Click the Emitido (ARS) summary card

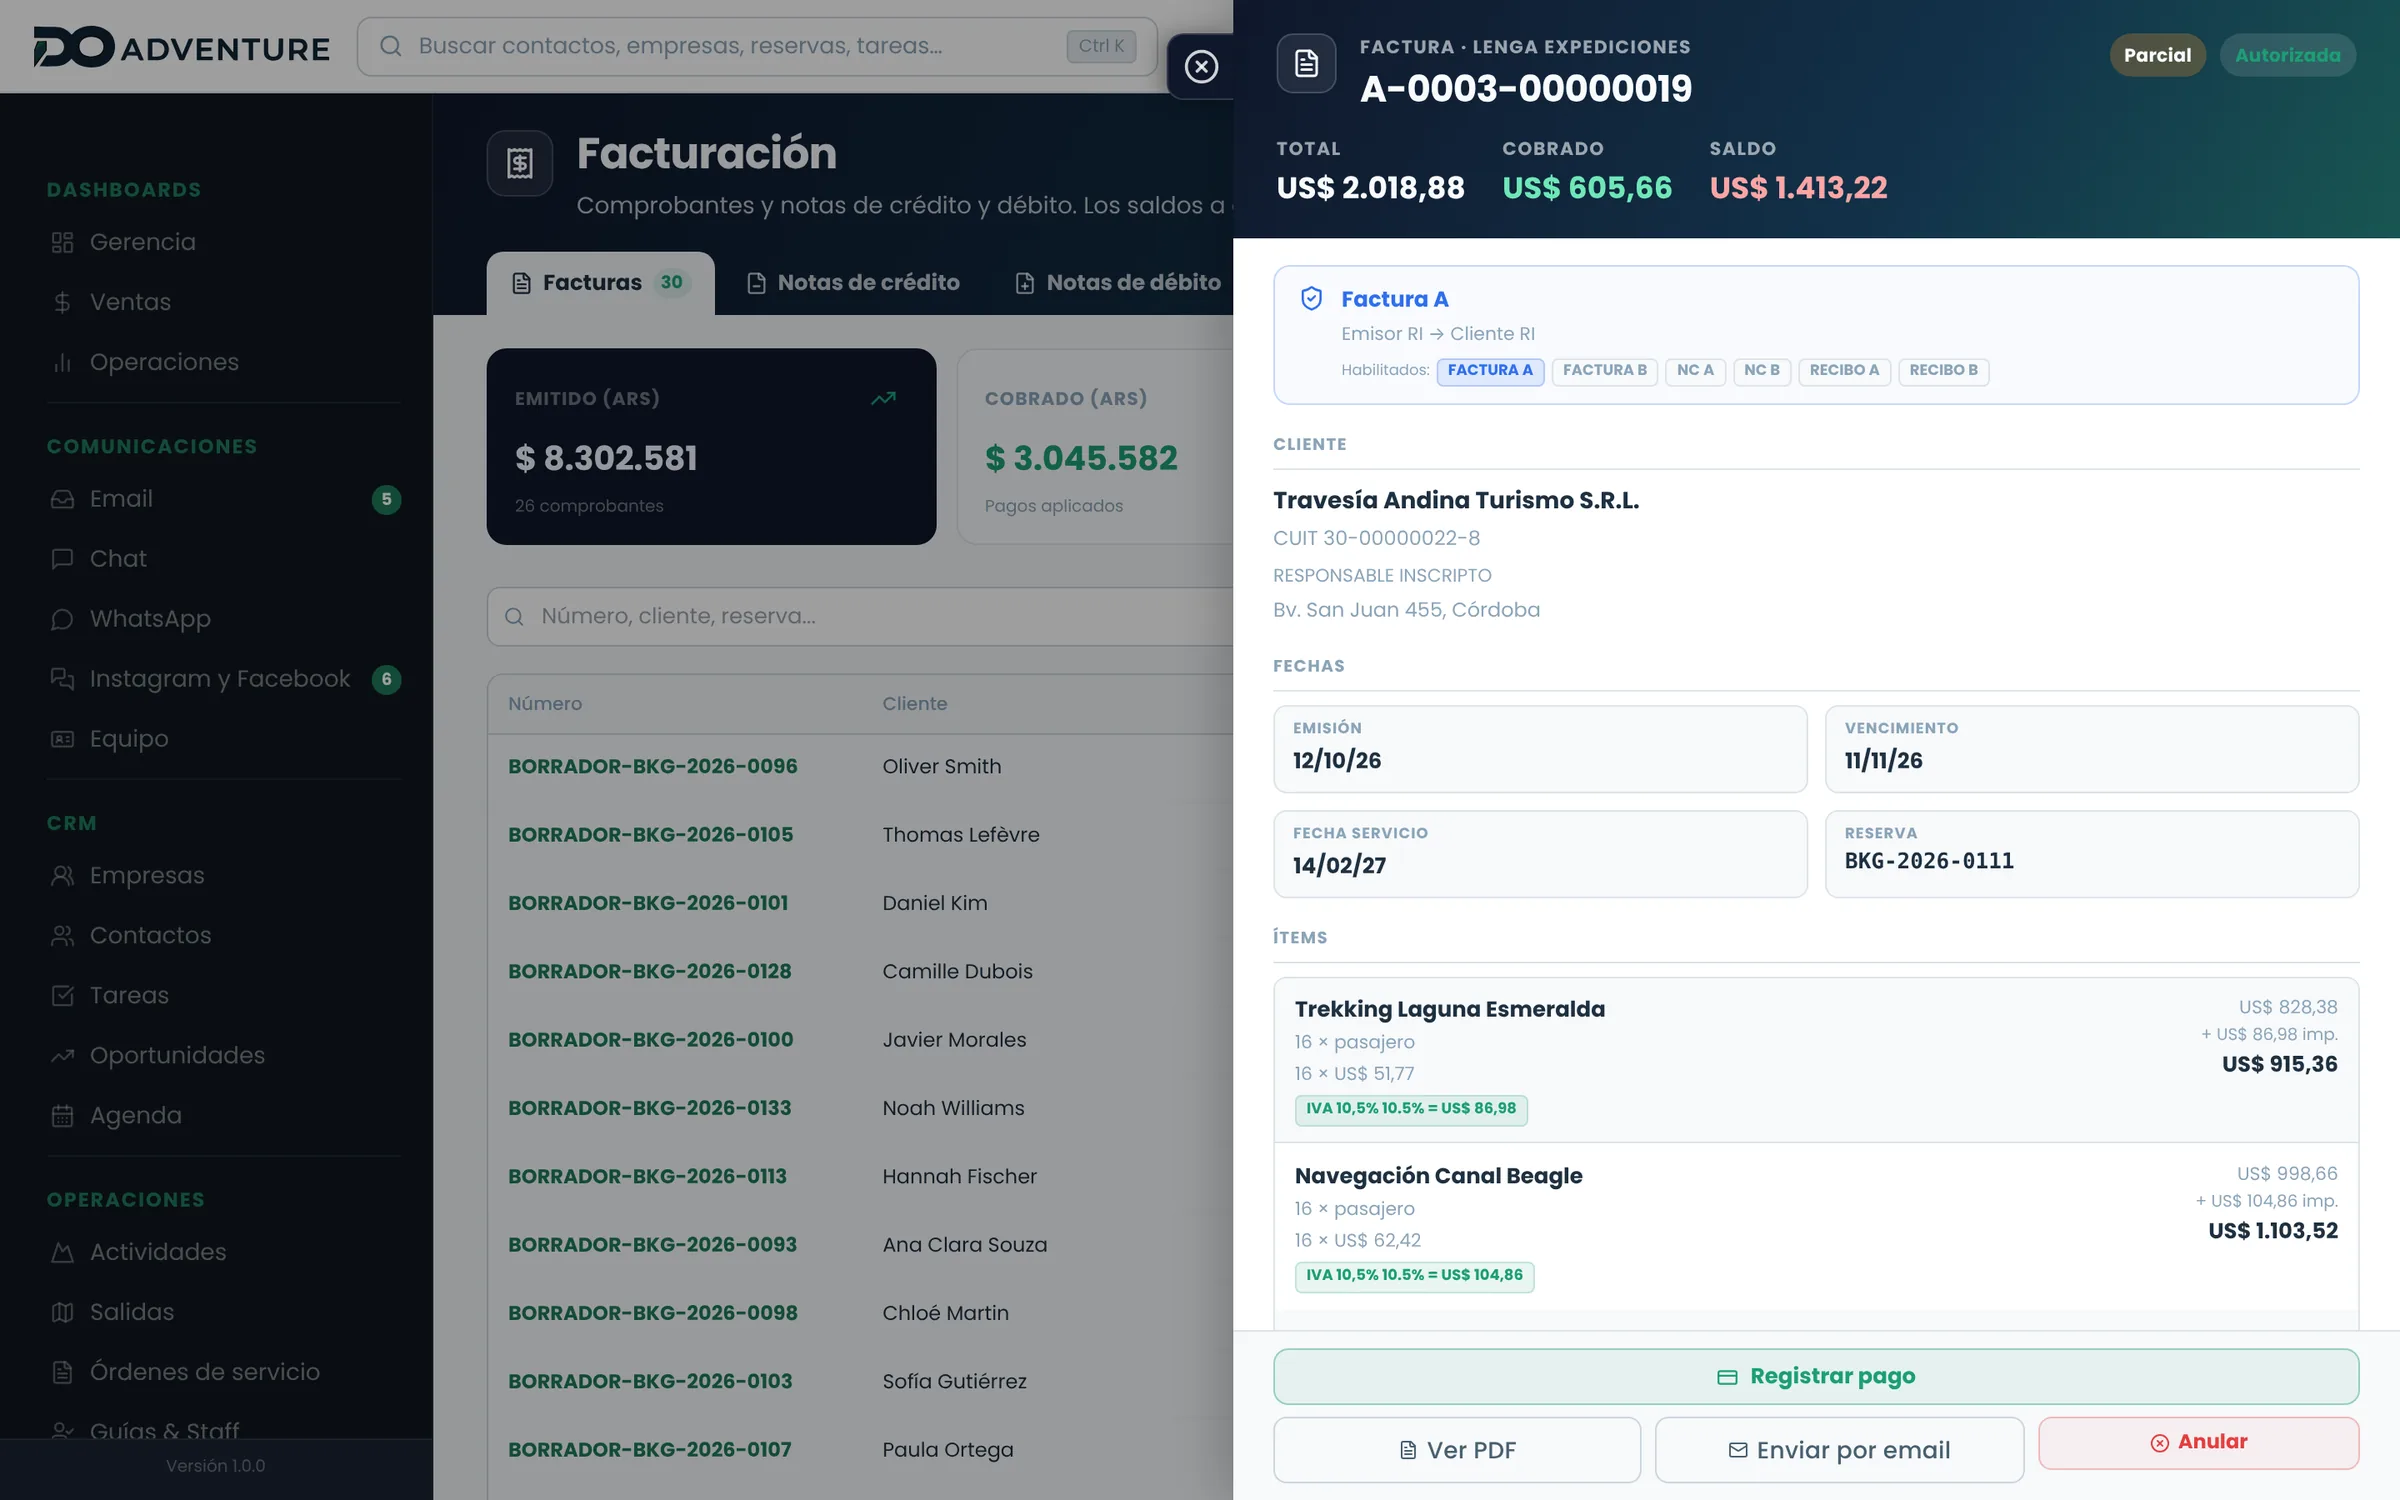pos(711,447)
